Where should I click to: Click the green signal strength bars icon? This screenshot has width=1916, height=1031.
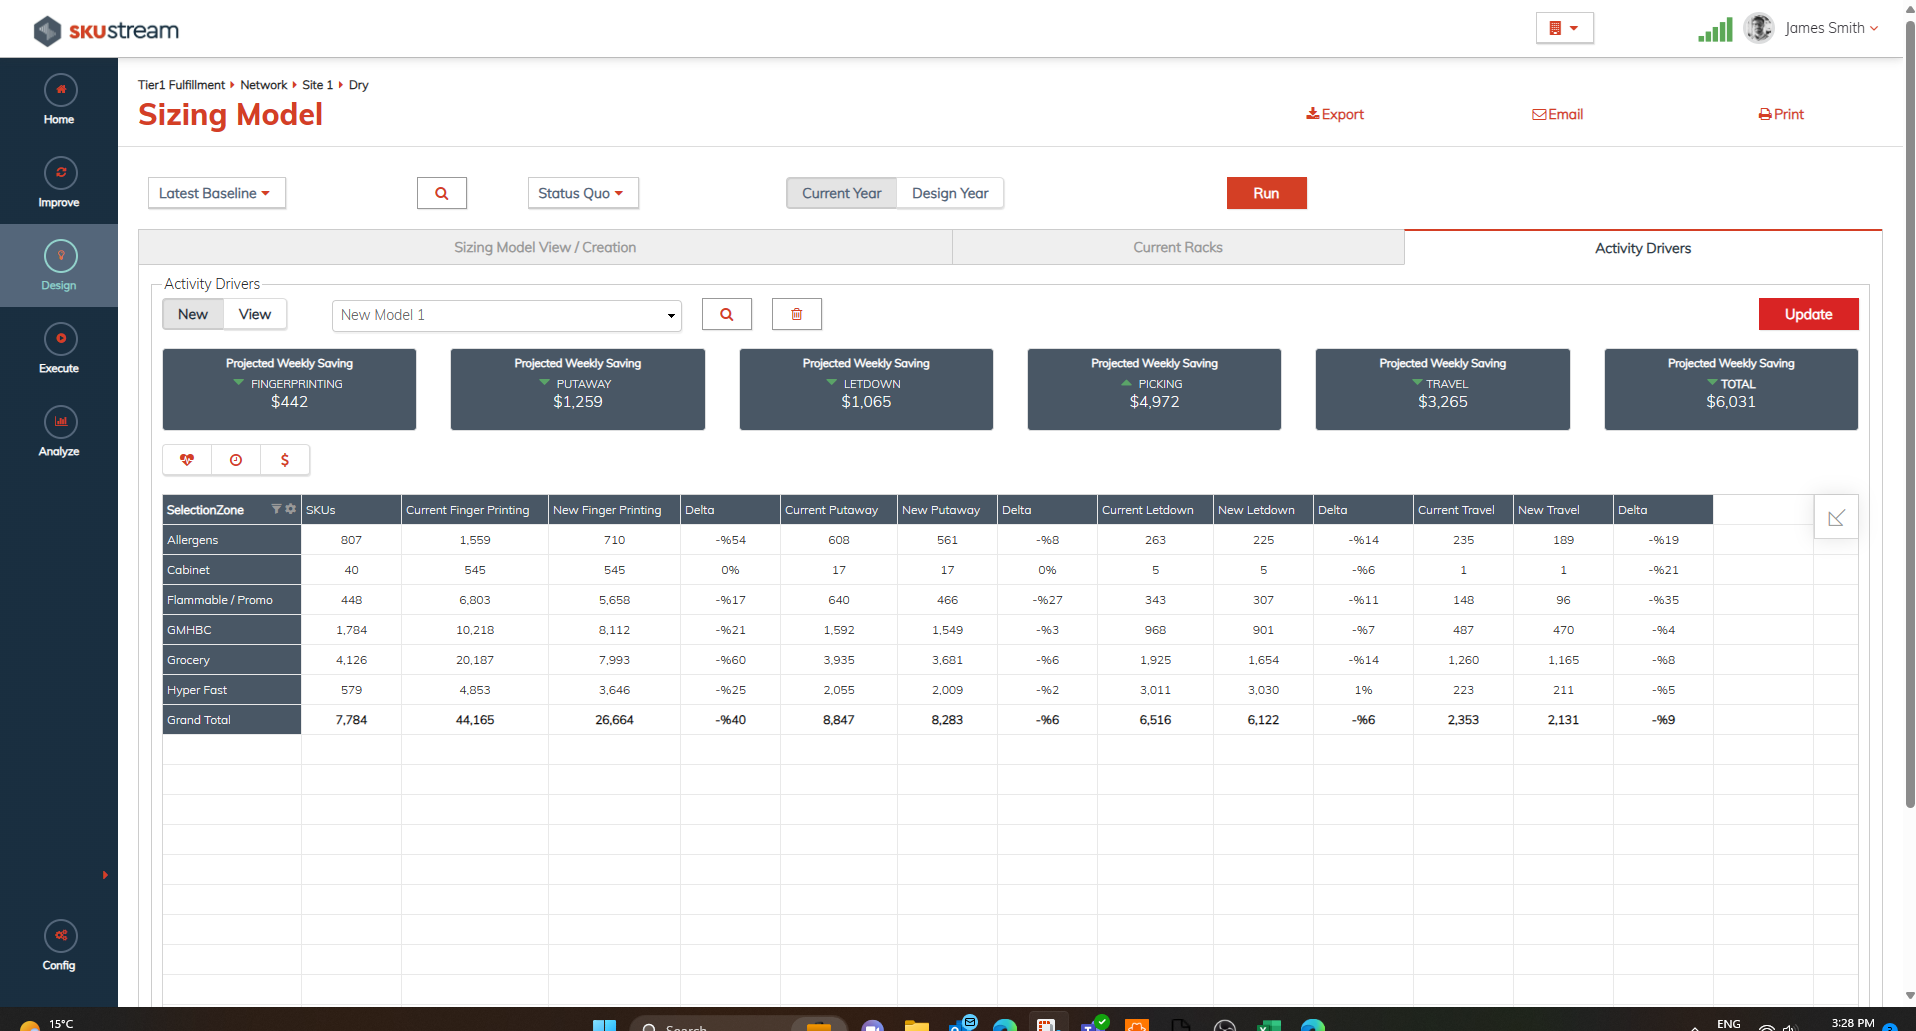pos(1715,30)
